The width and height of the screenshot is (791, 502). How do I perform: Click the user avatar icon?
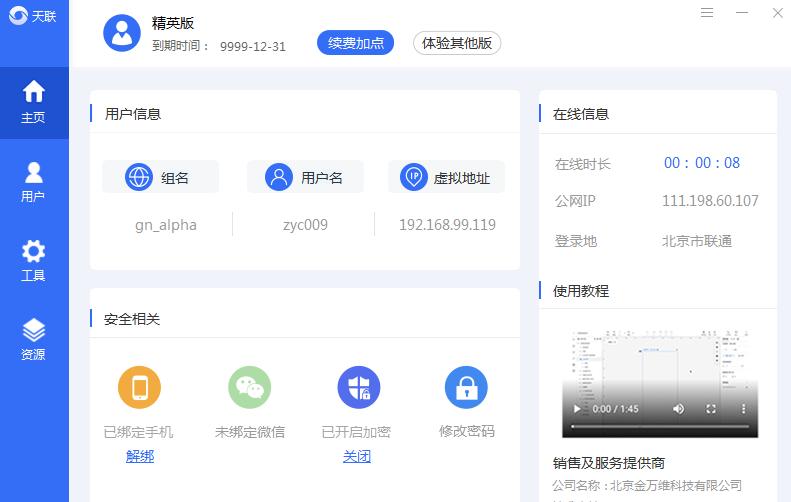(x=122, y=33)
